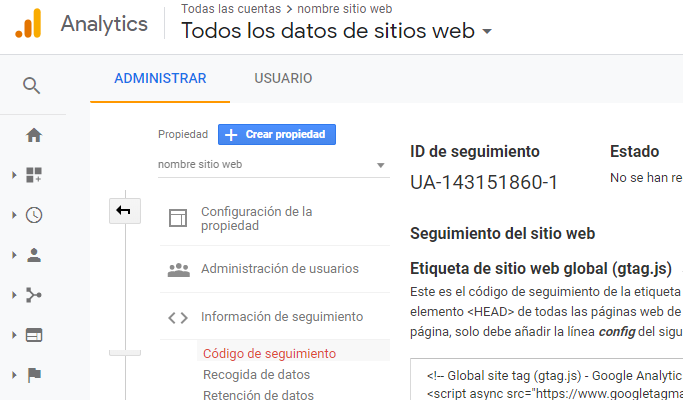Open the 'nombre sitio web' property dropdown
The width and height of the screenshot is (683, 400).
tap(274, 165)
